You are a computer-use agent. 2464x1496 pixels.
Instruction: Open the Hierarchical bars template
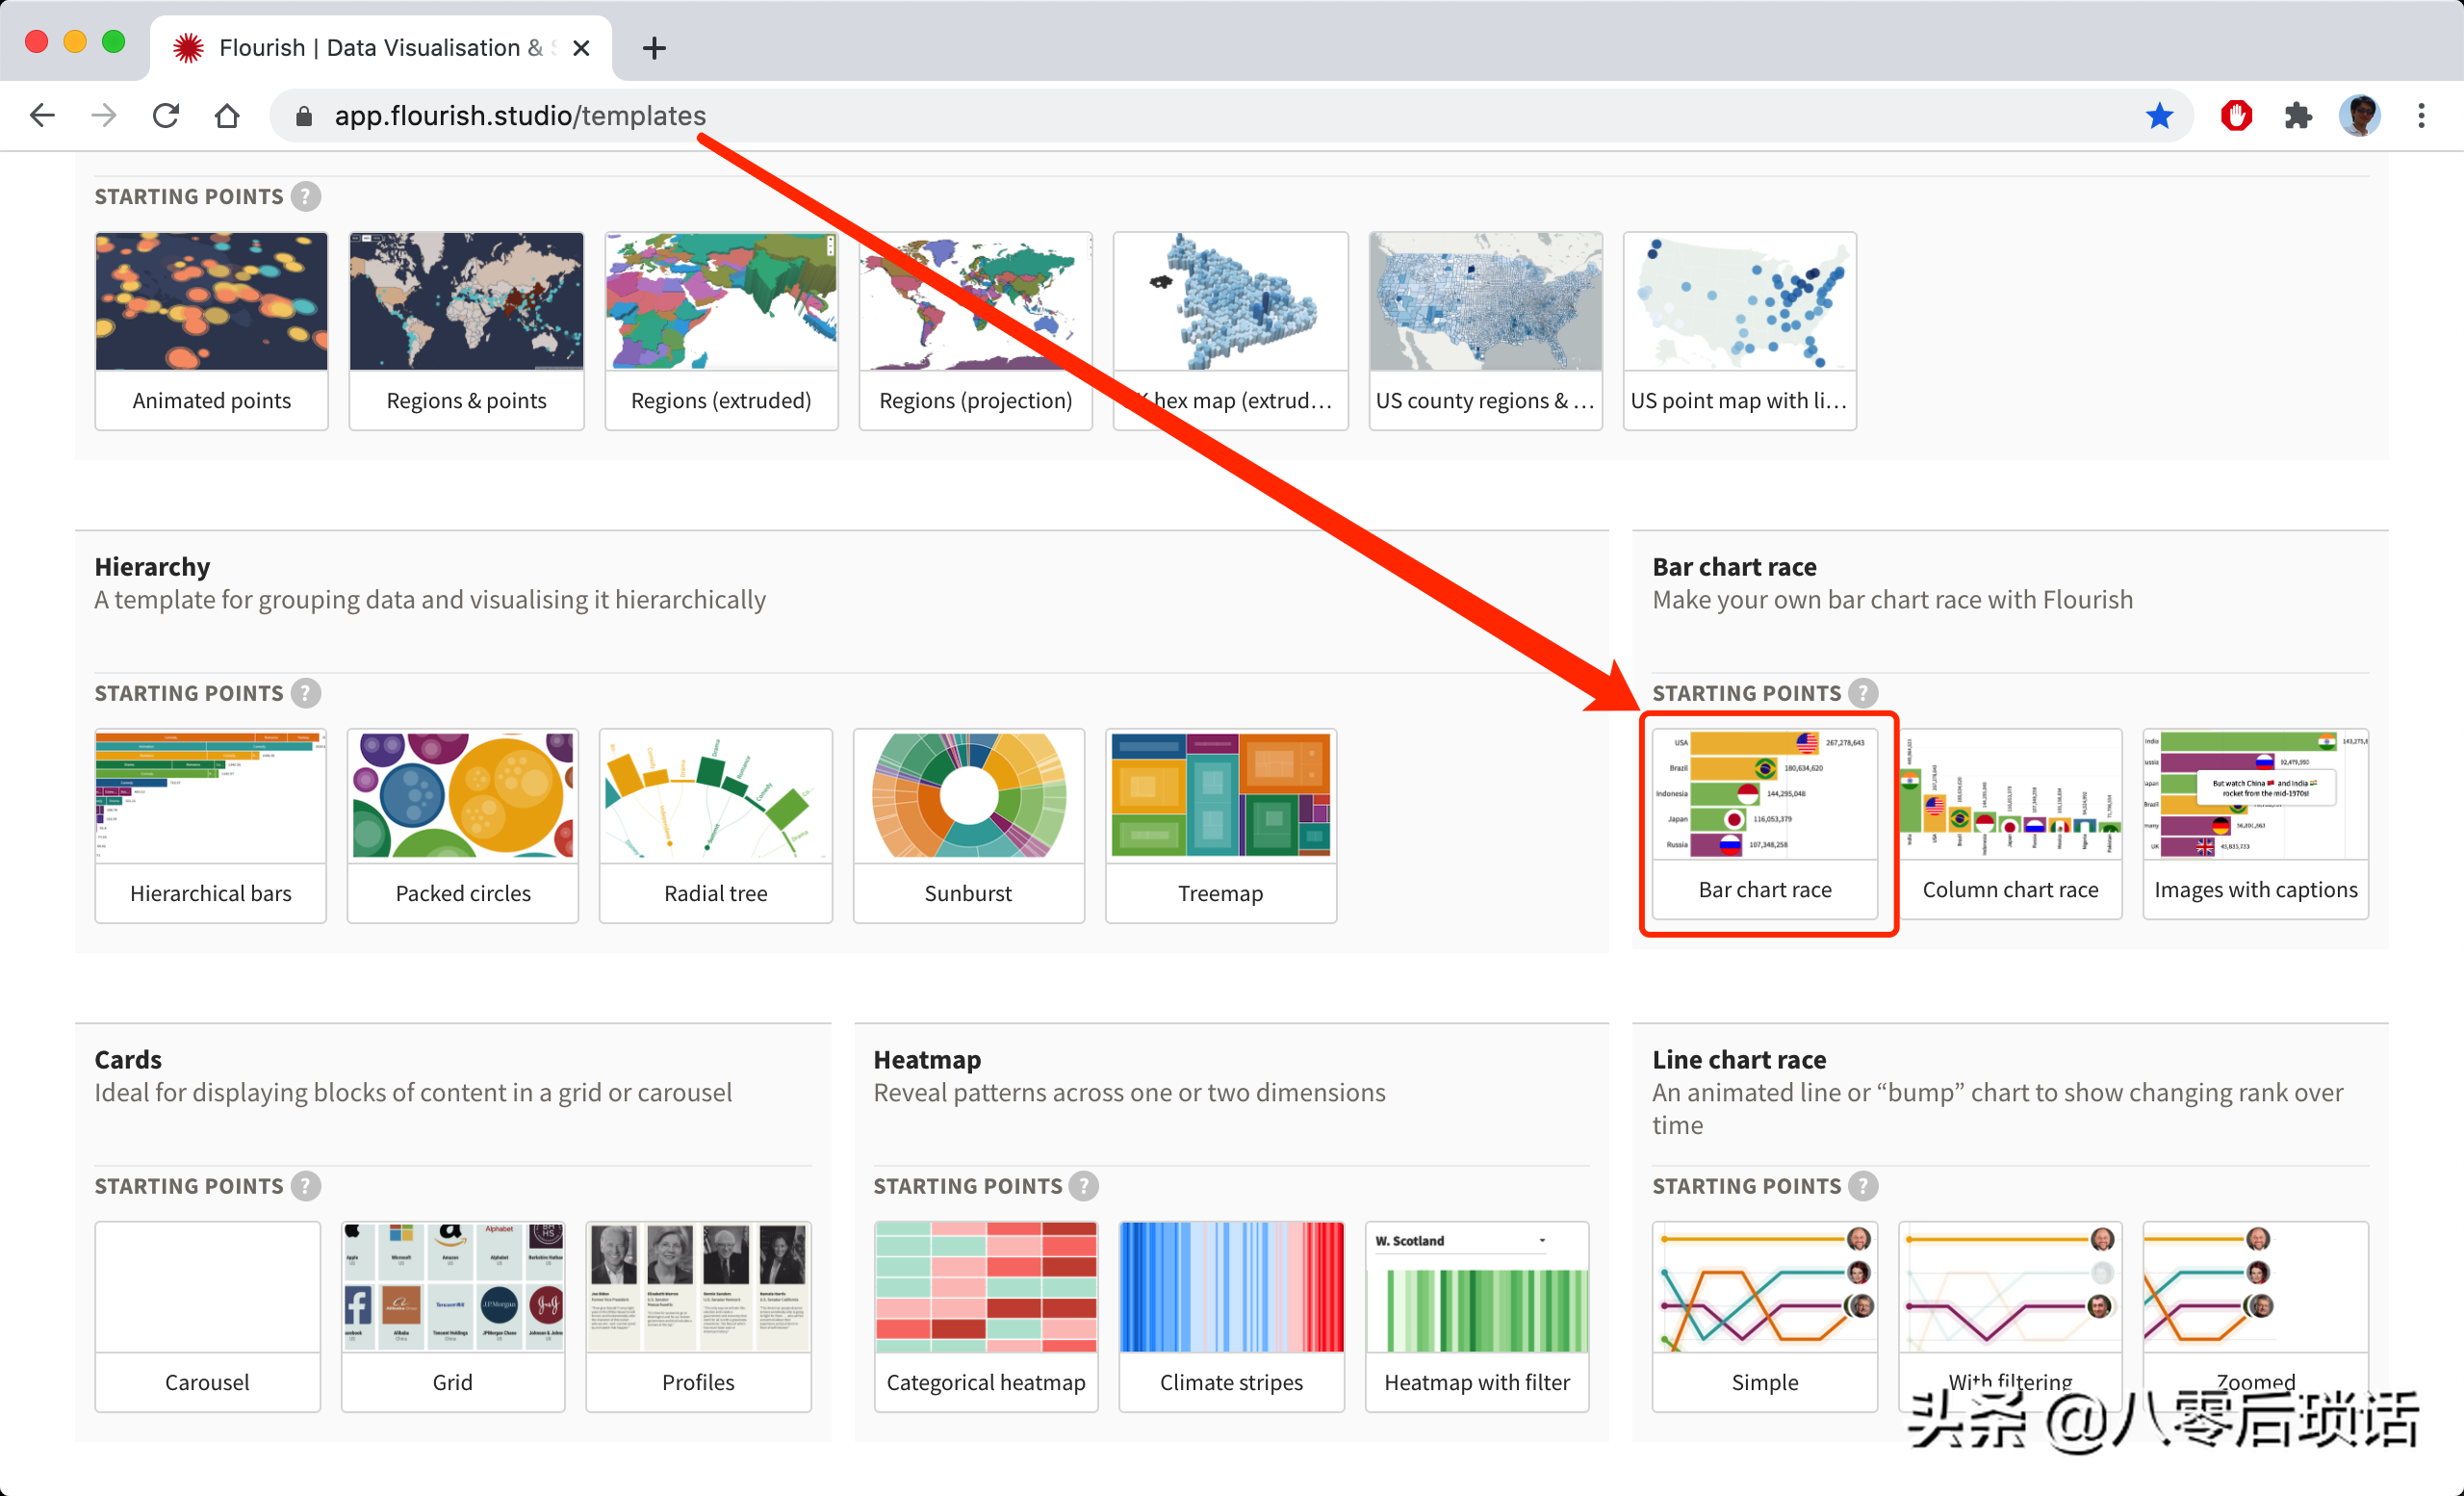211,825
